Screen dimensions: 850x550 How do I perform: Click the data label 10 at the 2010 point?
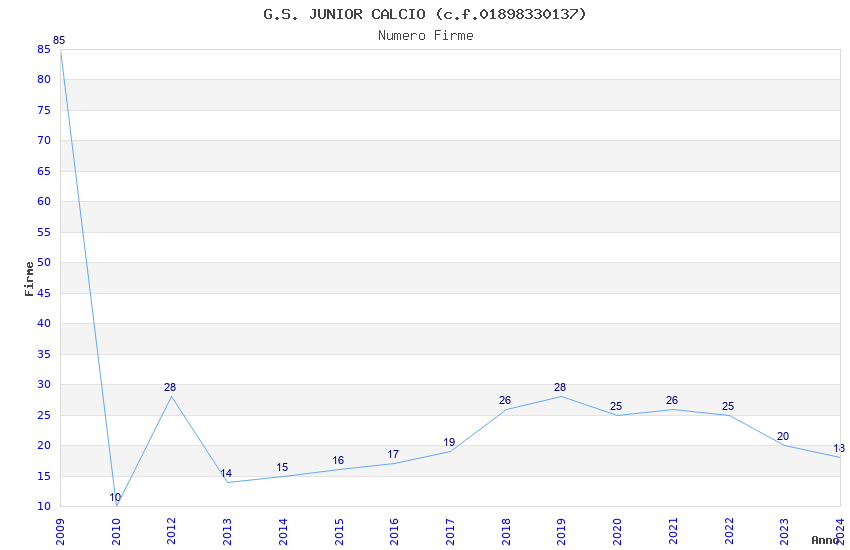point(115,497)
